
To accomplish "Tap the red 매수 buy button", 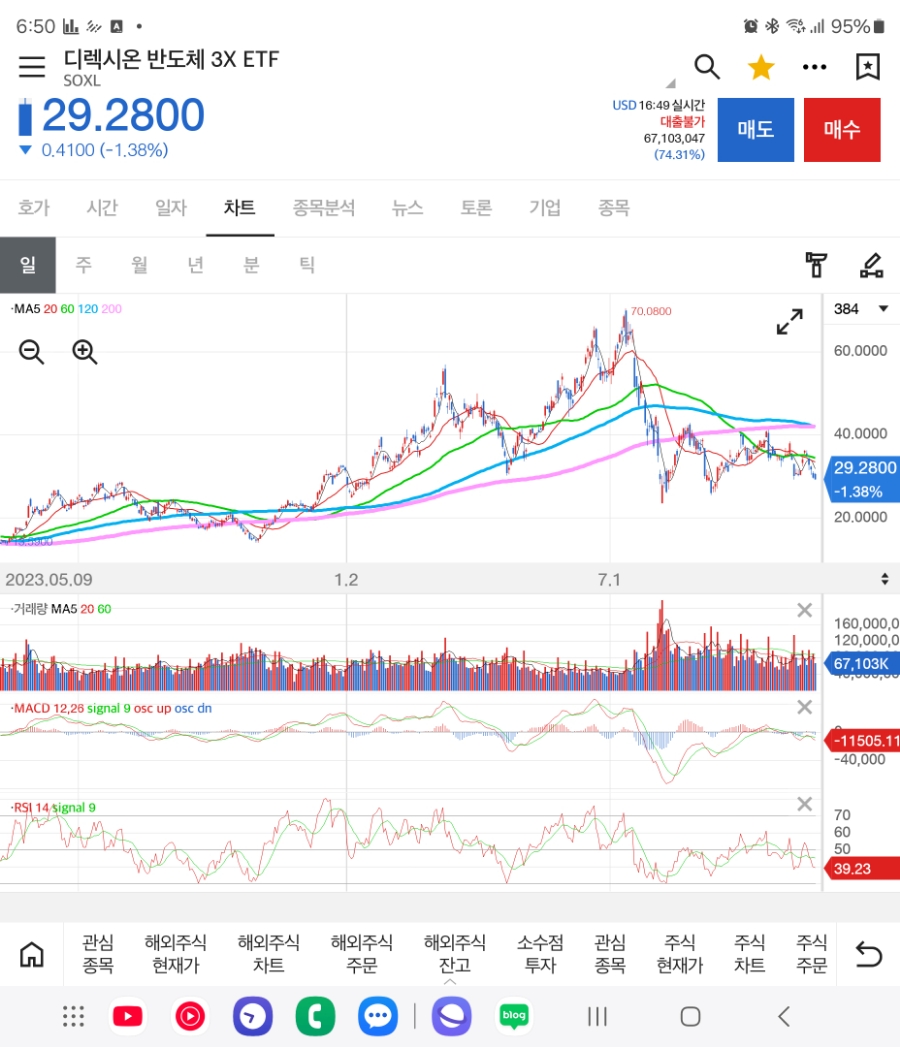I will (x=842, y=130).
